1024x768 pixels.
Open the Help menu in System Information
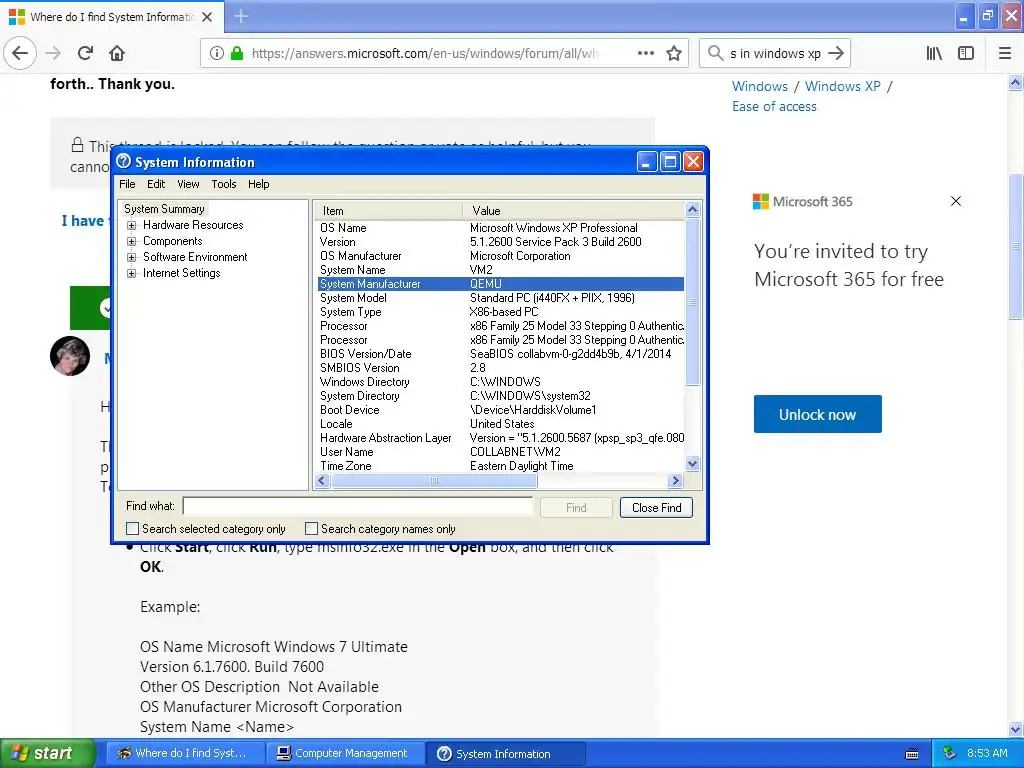(258, 184)
